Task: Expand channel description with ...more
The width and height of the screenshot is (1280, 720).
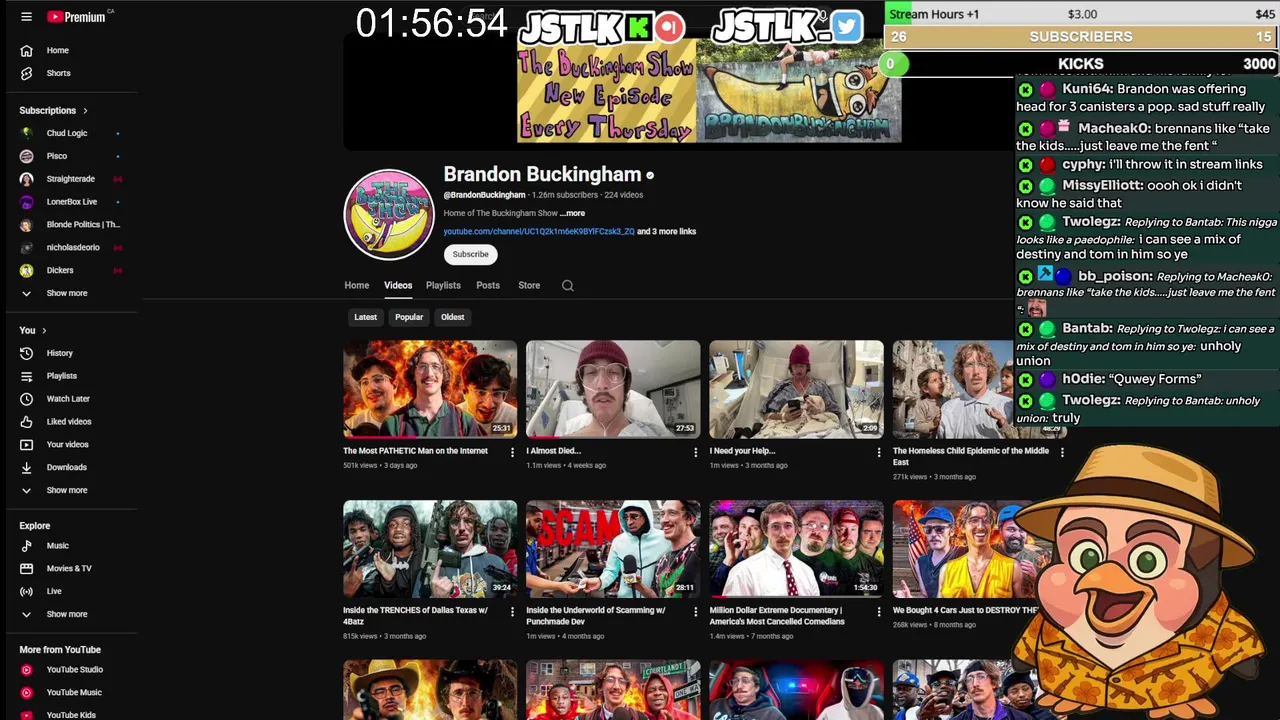Action: pos(572,213)
